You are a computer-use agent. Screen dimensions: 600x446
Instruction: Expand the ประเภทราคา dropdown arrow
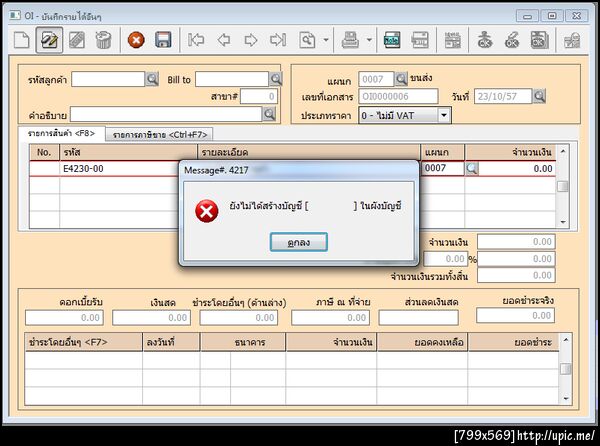pyautogui.click(x=443, y=115)
